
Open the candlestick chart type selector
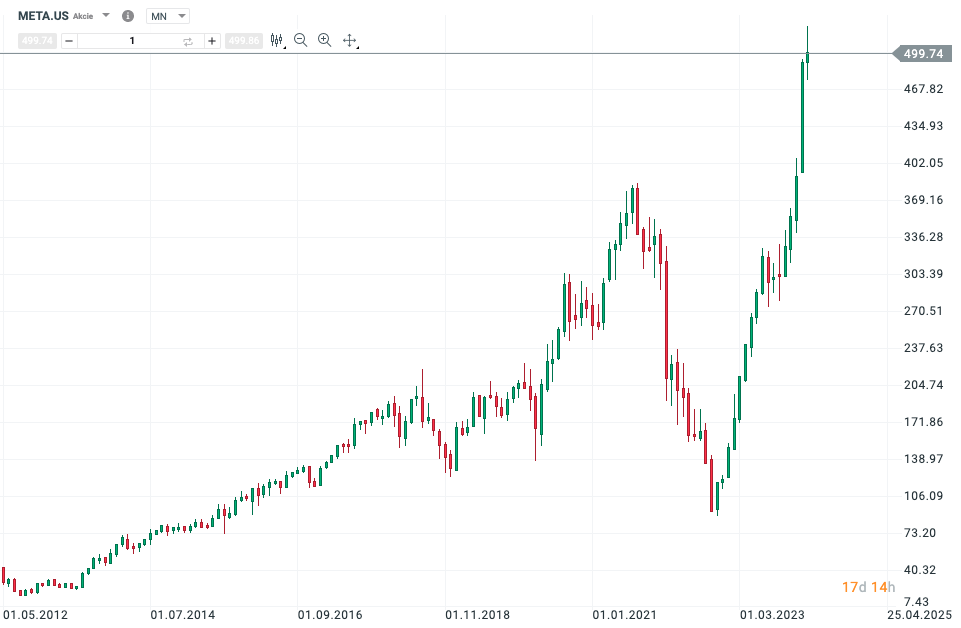coord(278,40)
